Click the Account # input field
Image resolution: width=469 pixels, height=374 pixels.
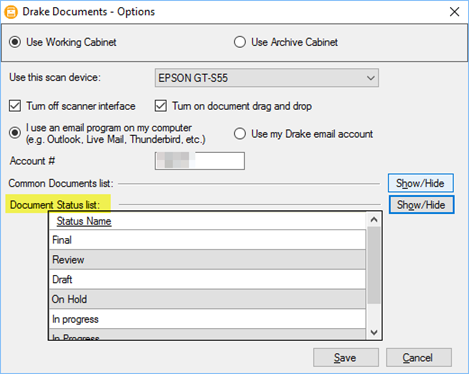click(200, 161)
